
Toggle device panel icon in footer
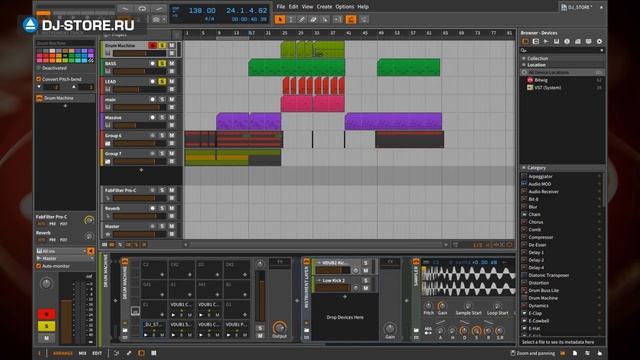coord(141,353)
